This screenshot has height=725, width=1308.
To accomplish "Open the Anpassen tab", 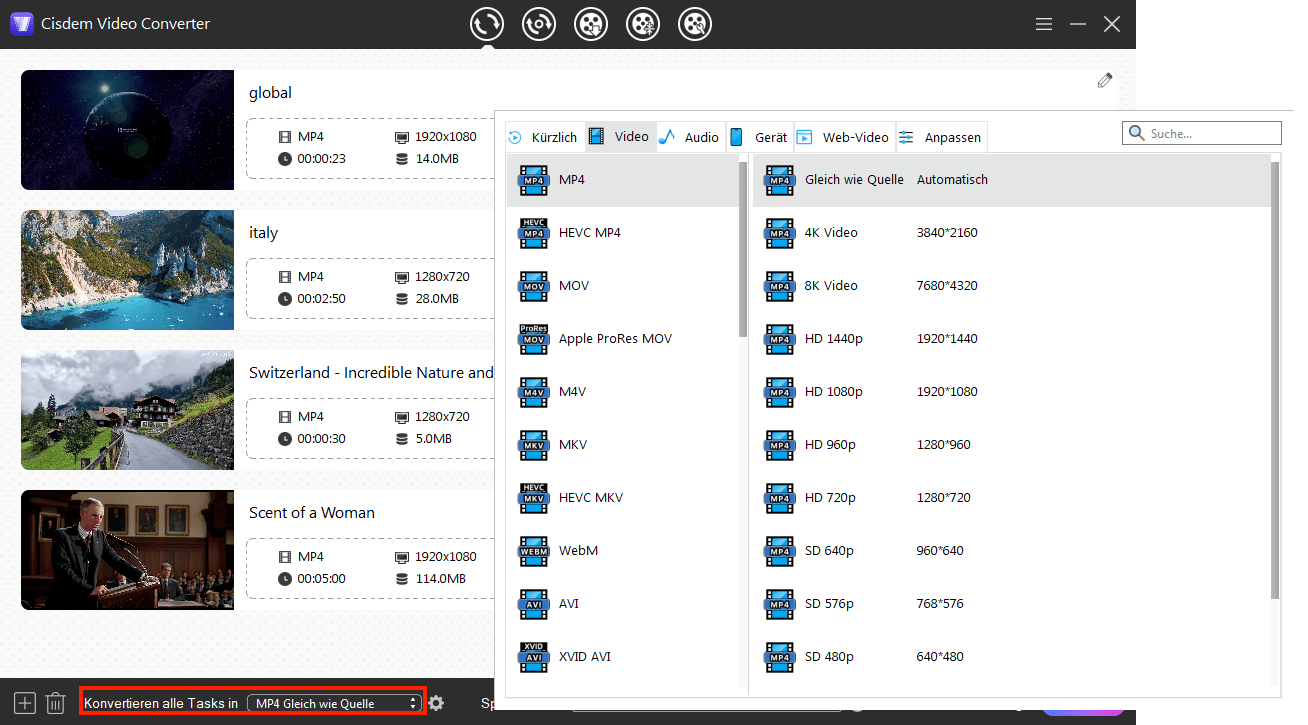I will coord(941,137).
